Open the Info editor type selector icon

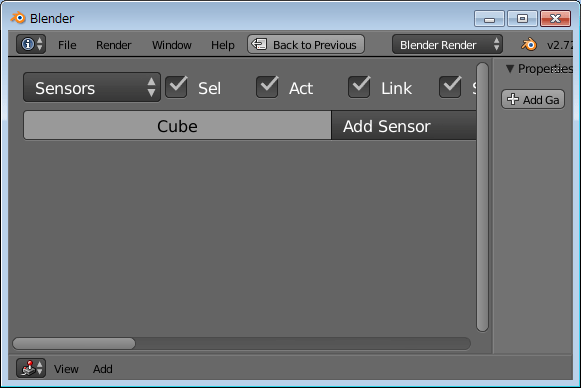tap(31, 44)
